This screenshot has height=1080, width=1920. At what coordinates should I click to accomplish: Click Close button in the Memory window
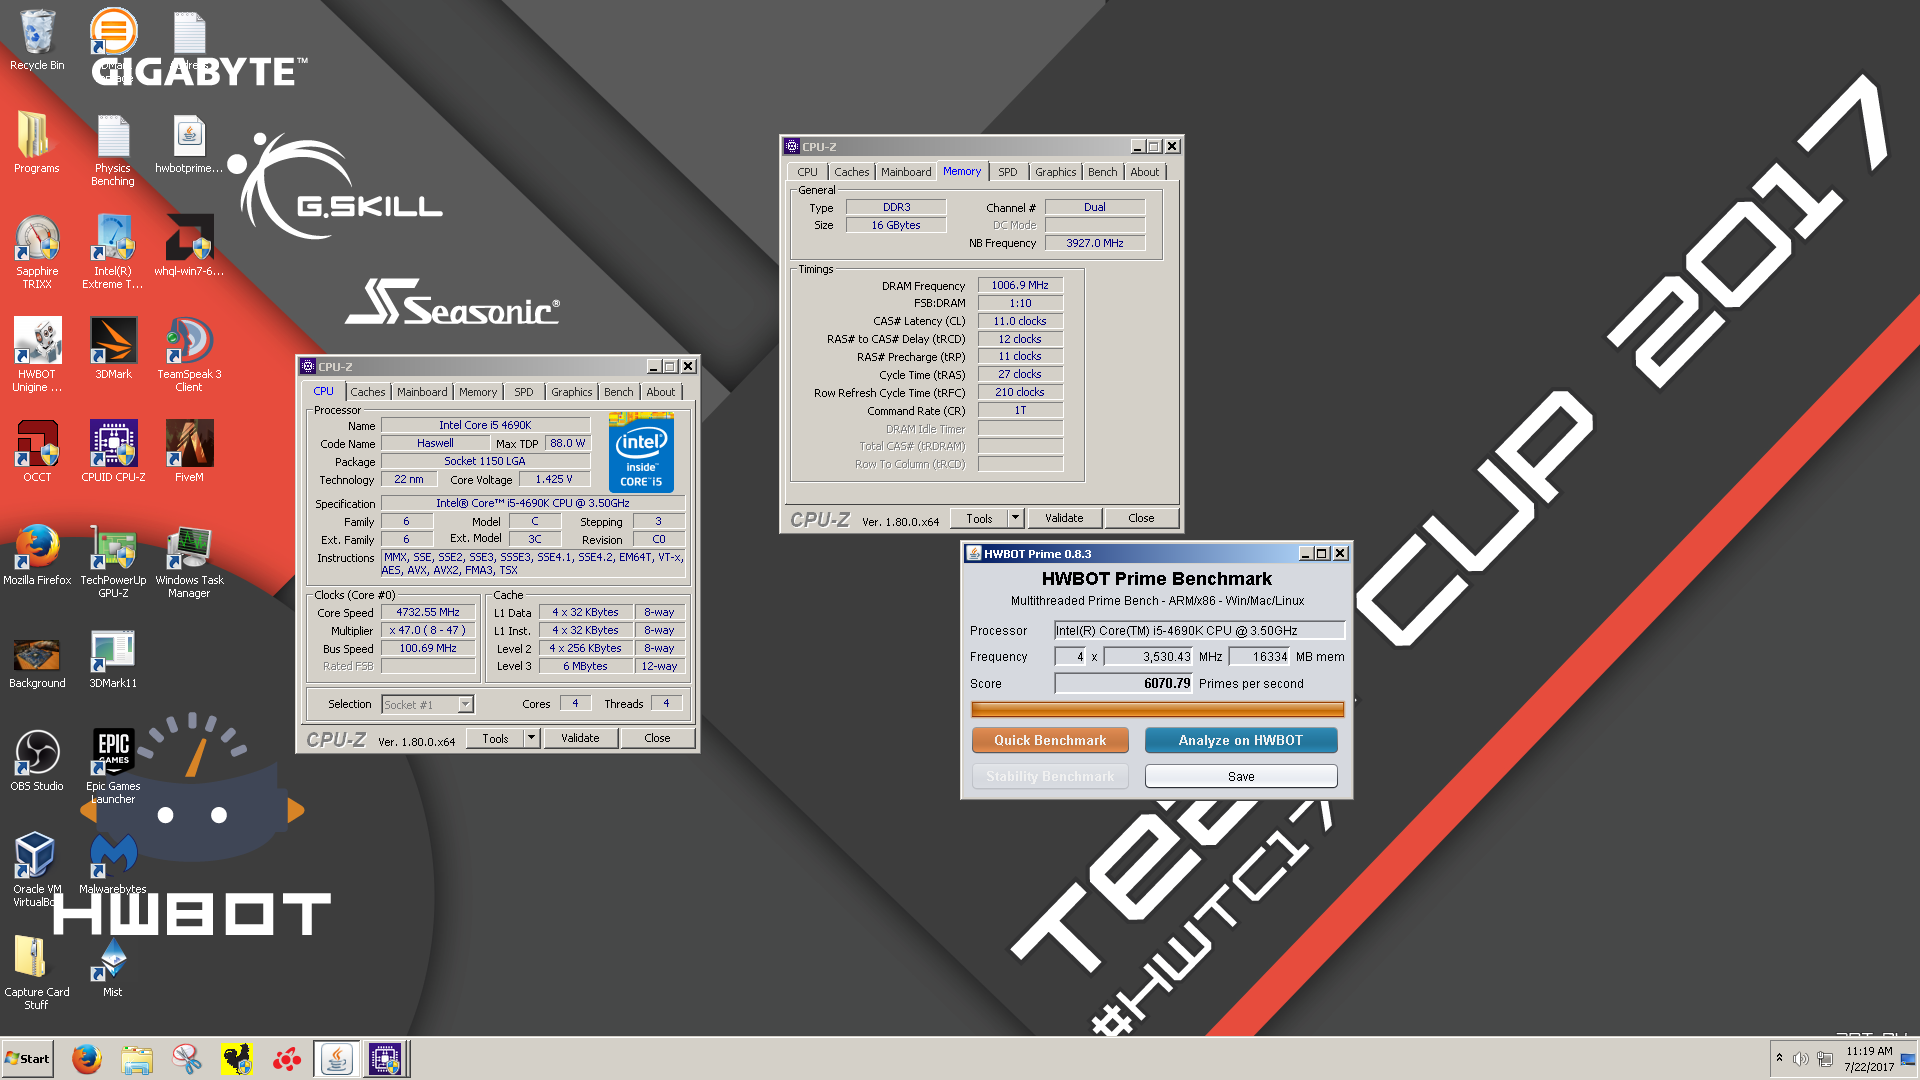pyautogui.click(x=1141, y=518)
